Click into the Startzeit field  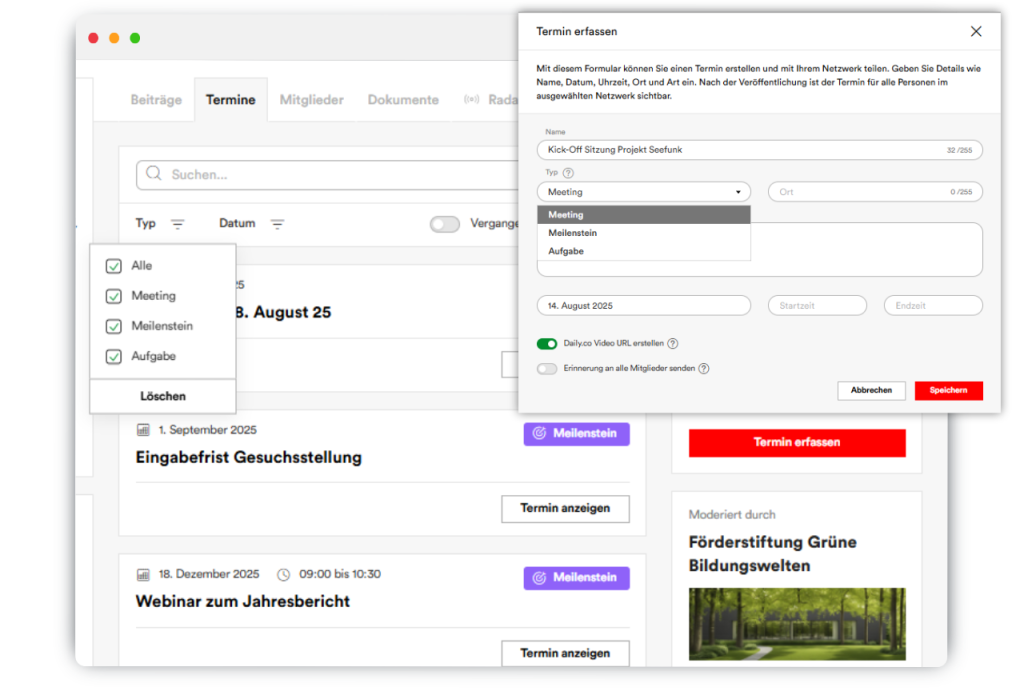click(817, 306)
